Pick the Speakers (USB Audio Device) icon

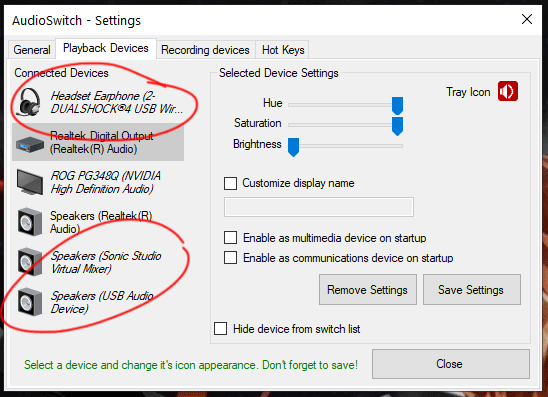point(30,302)
